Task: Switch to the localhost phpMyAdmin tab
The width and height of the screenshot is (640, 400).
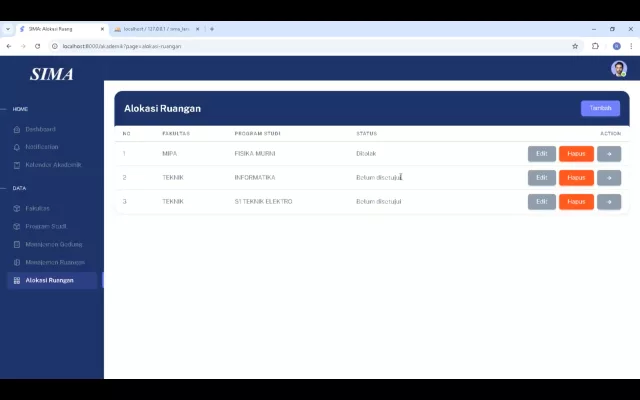Action: (x=156, y=29)
